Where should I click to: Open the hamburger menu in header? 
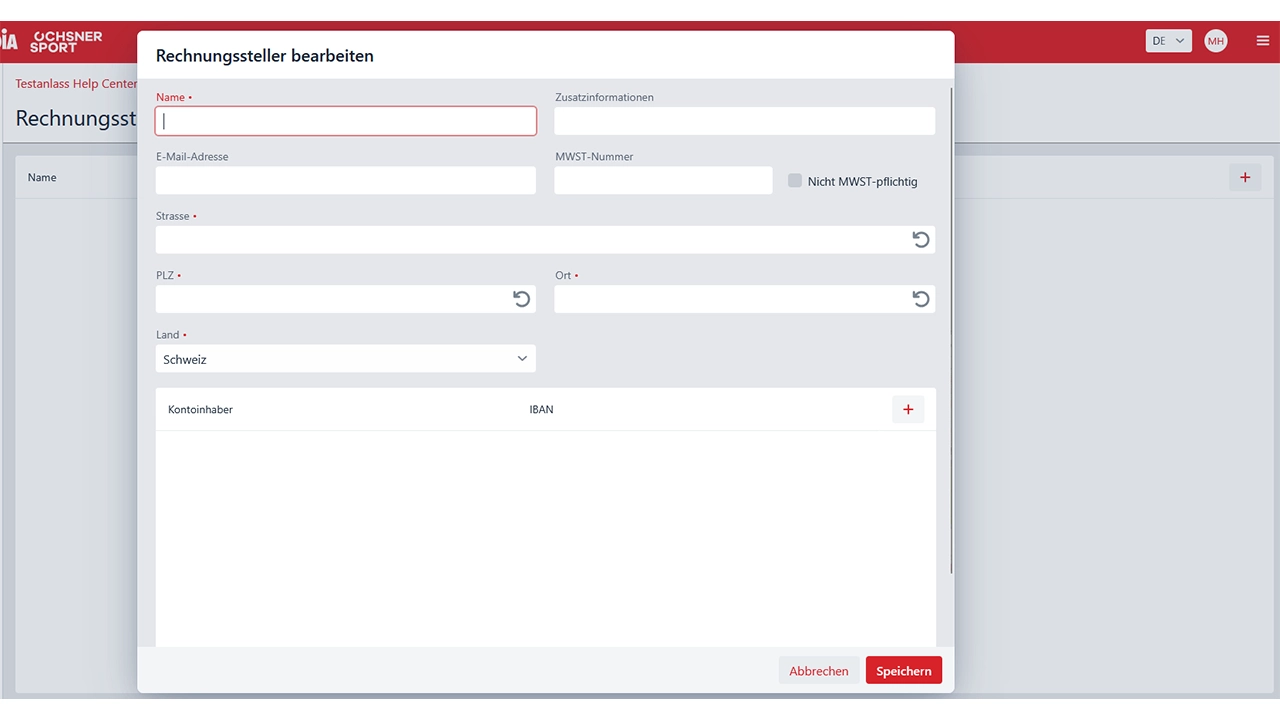[1263, 41]
